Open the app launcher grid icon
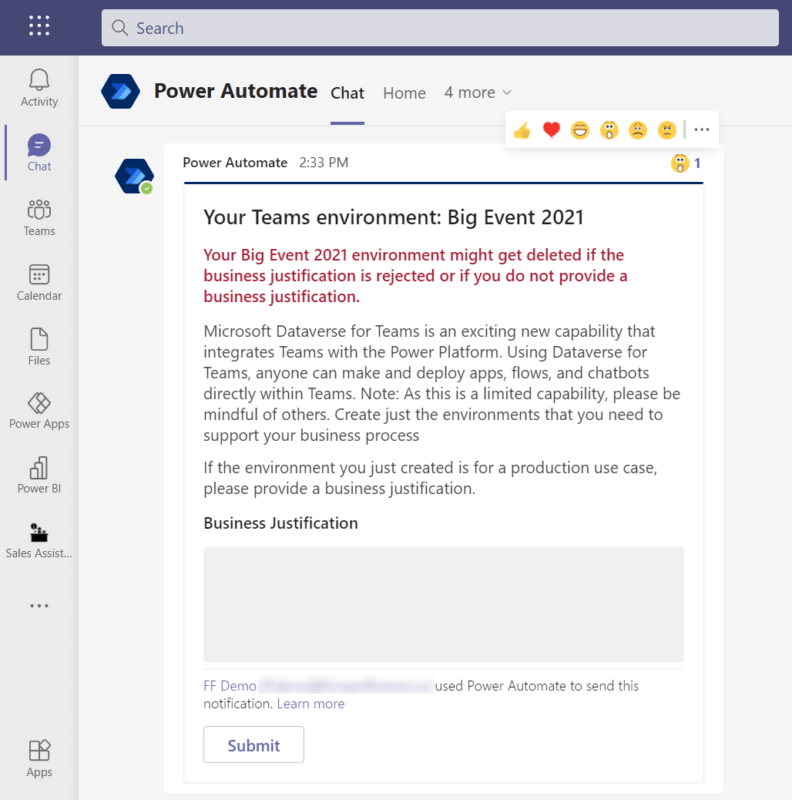792x800 pixels. tap(39, 26)
